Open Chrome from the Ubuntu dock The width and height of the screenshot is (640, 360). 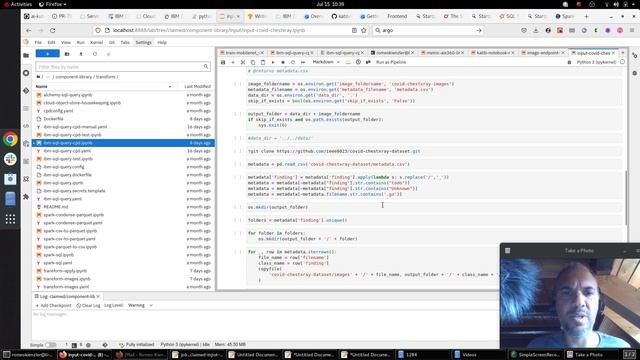point(10,139)
